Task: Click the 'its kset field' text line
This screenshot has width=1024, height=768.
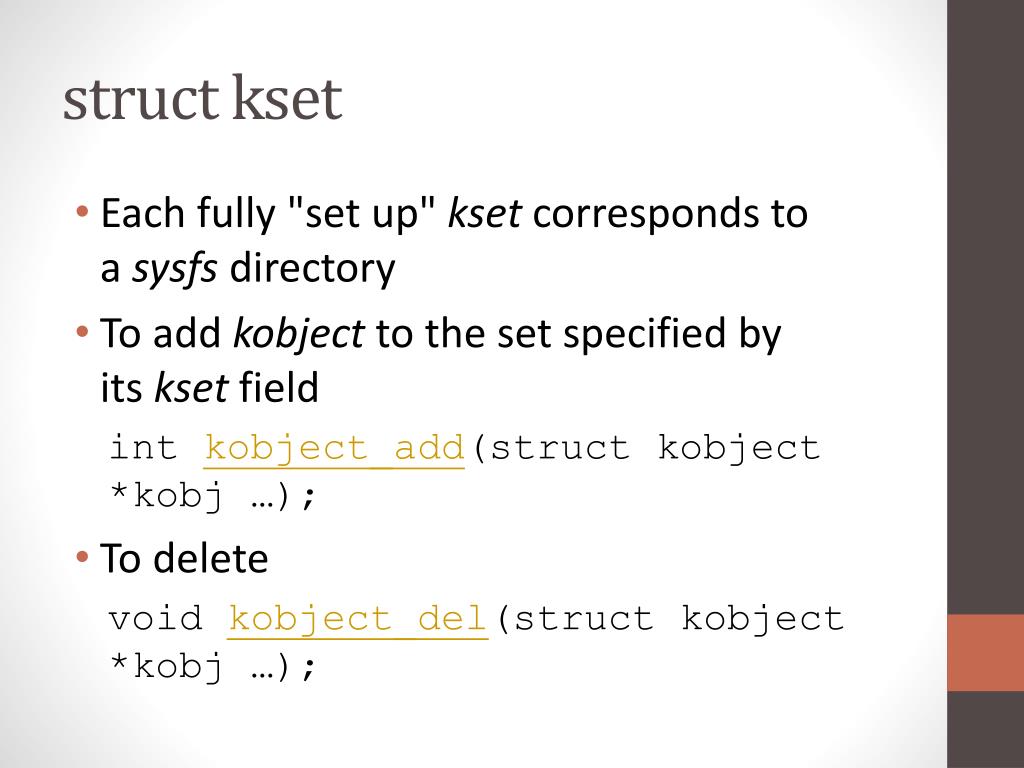Action: pyautogui.click(x=209, y=387)
